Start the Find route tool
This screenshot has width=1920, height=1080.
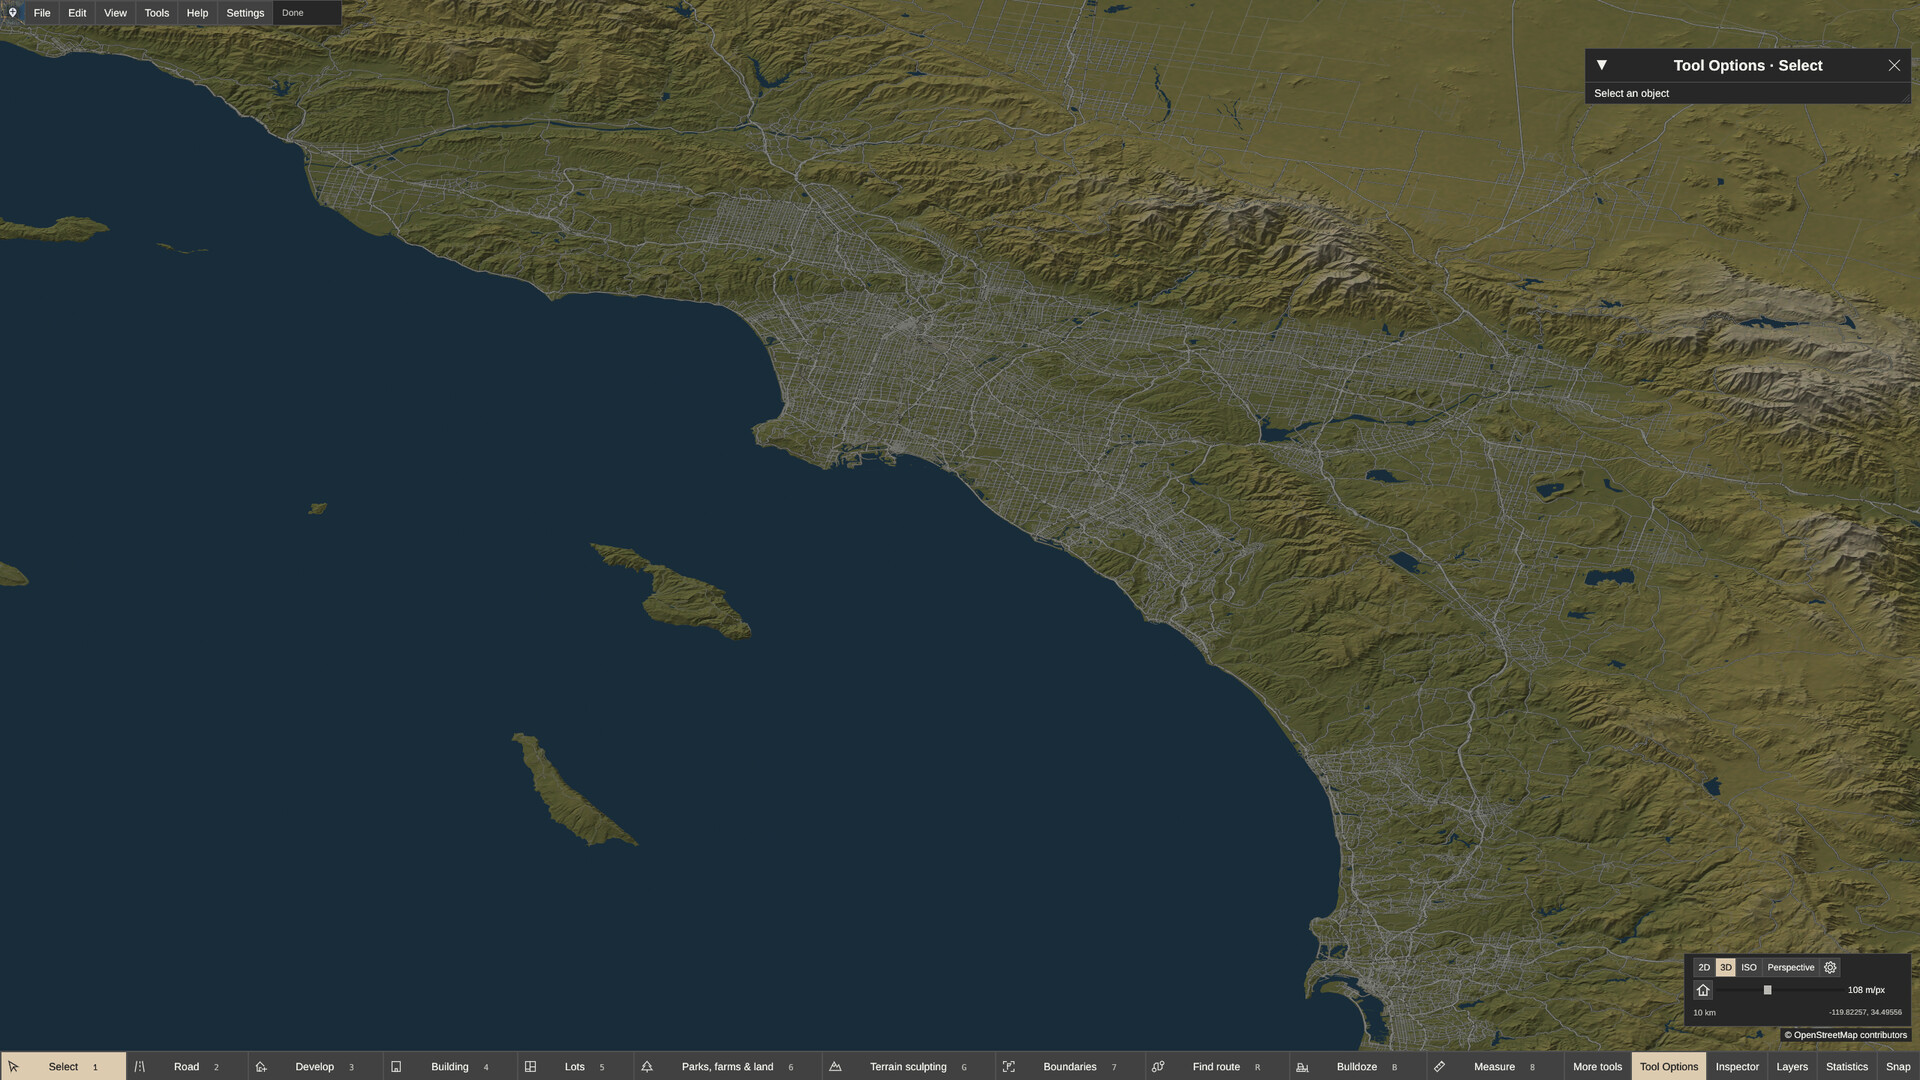[x=1216, y=1066]
